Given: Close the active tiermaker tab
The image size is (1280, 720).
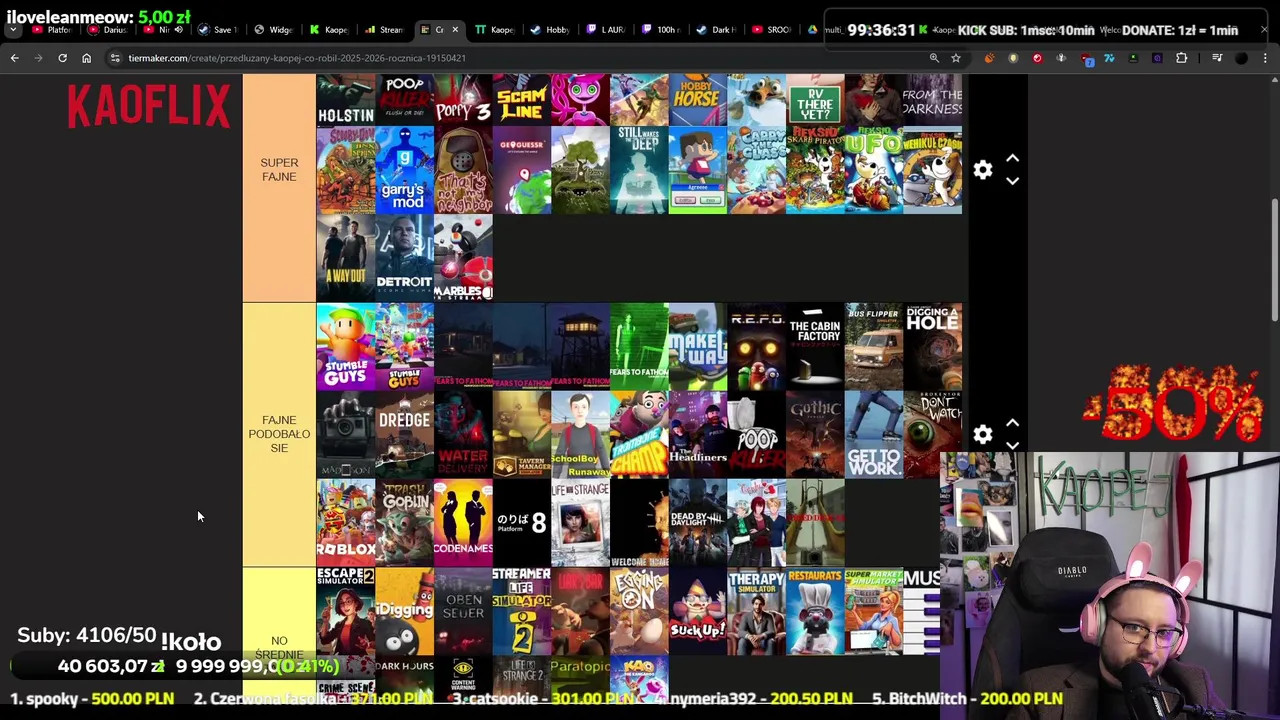Looking at the screenshot, I should (455, 30).
